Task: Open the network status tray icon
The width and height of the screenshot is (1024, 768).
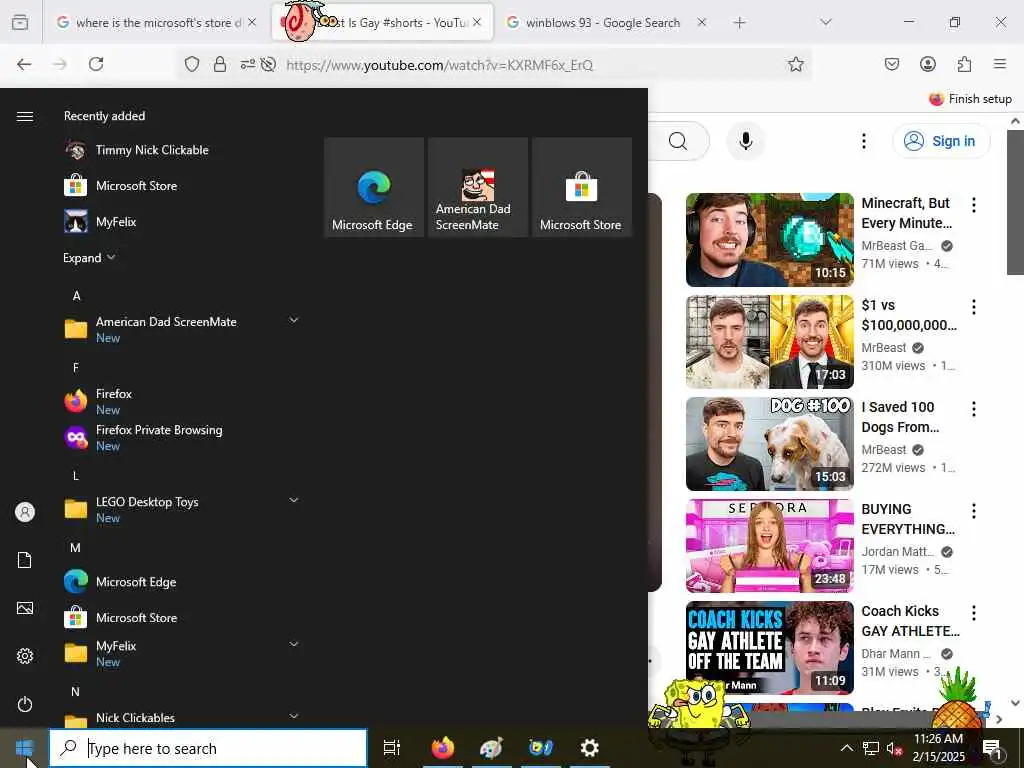Action: coord(871,748)
